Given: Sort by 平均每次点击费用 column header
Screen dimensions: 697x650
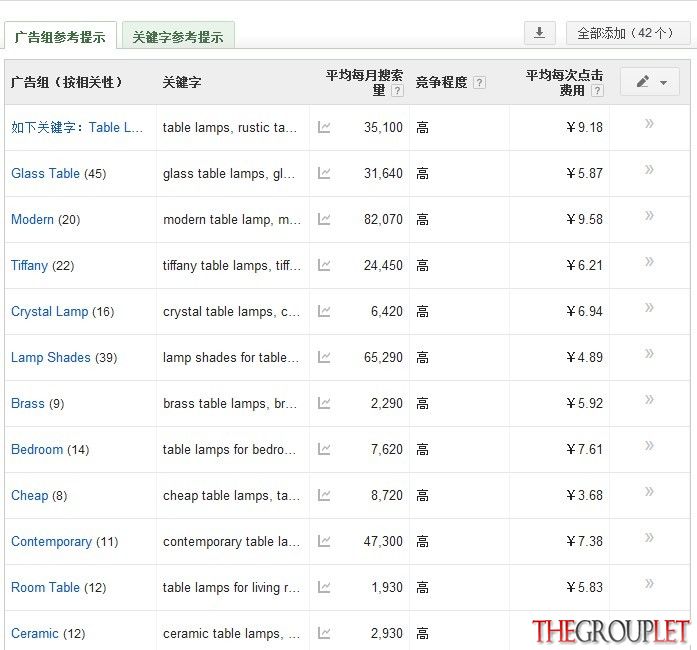Looking at the screenshot, I should click(564, 82).
